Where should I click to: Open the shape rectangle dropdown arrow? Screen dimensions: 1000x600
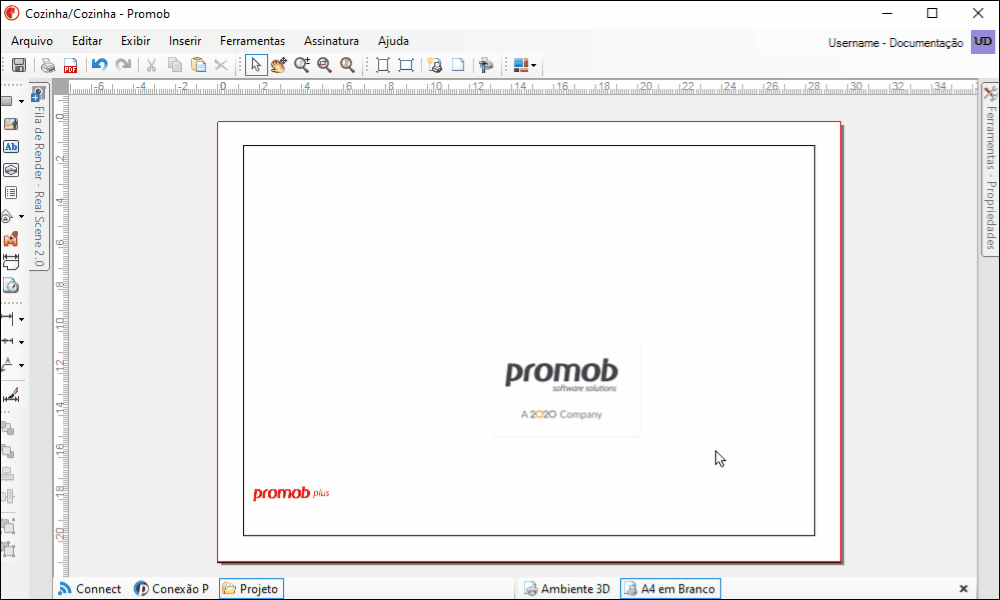click(x=21, y=101)
